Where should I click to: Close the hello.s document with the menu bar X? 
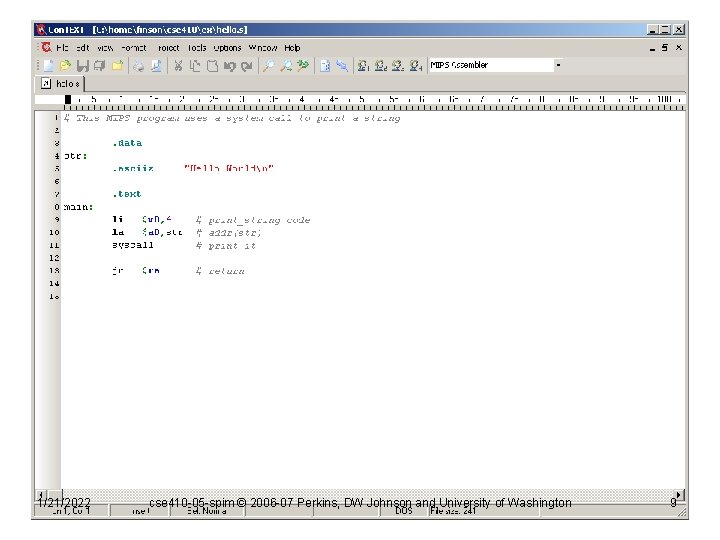click(679, 48)
